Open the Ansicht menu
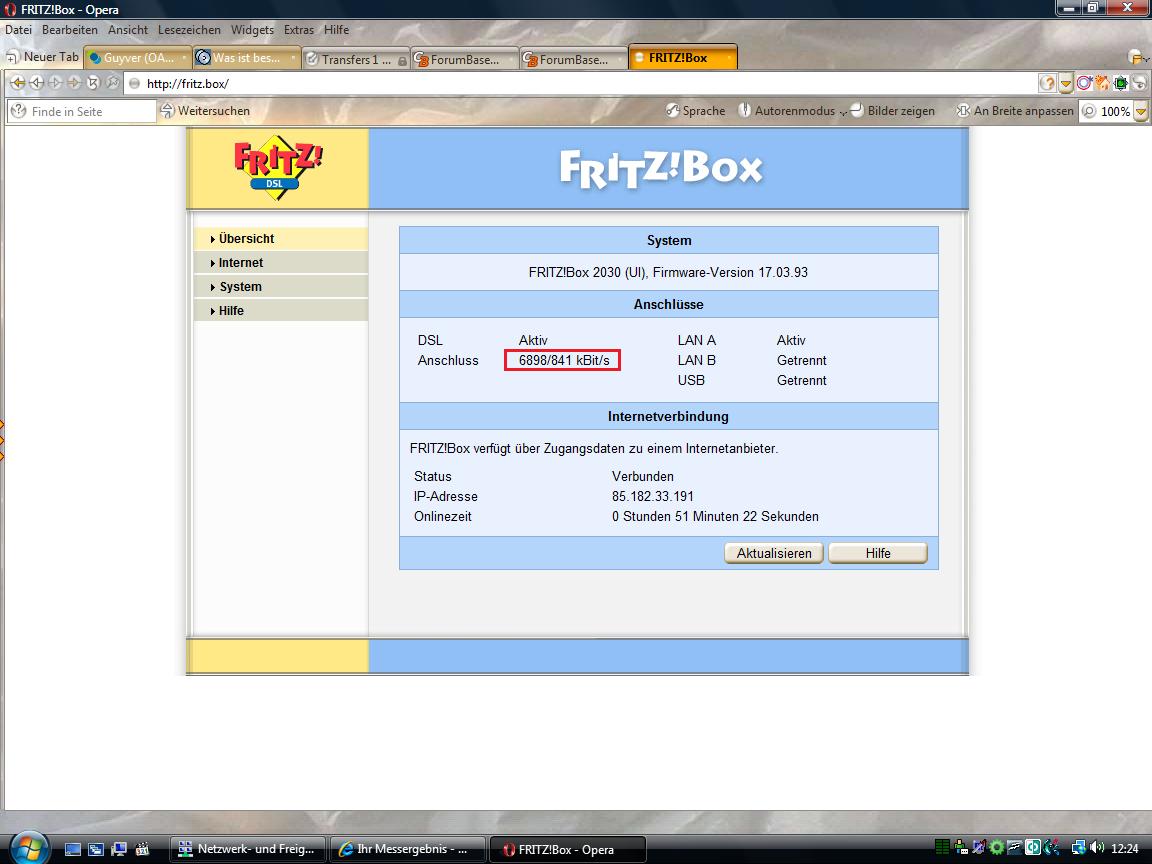This screenshot has height=864, width=1152. click(128, 30)
